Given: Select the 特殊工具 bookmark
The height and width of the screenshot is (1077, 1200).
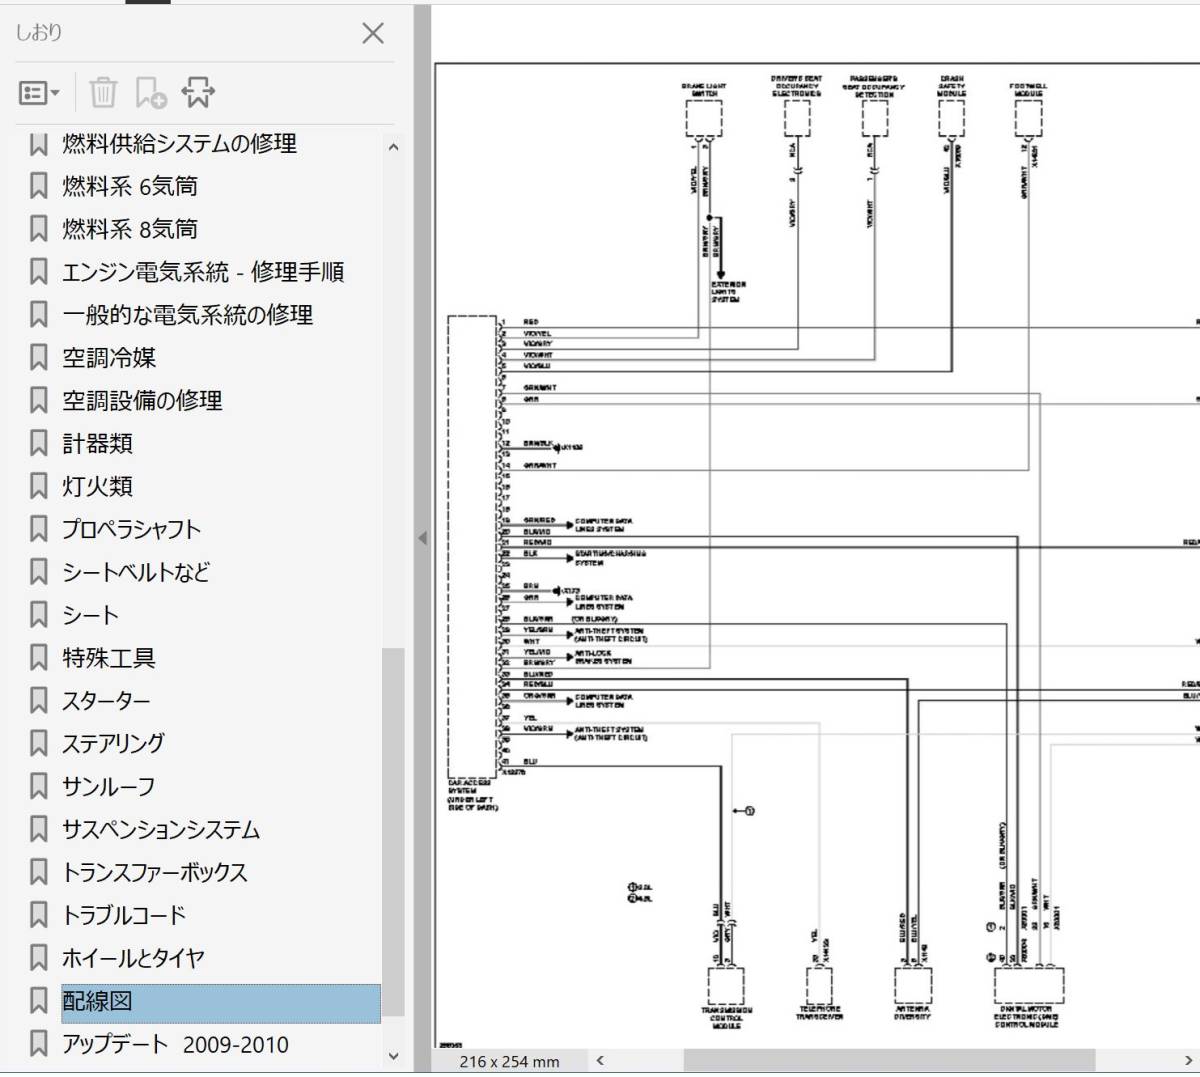Looking at the screenshot, I should [x=109, y=658].
